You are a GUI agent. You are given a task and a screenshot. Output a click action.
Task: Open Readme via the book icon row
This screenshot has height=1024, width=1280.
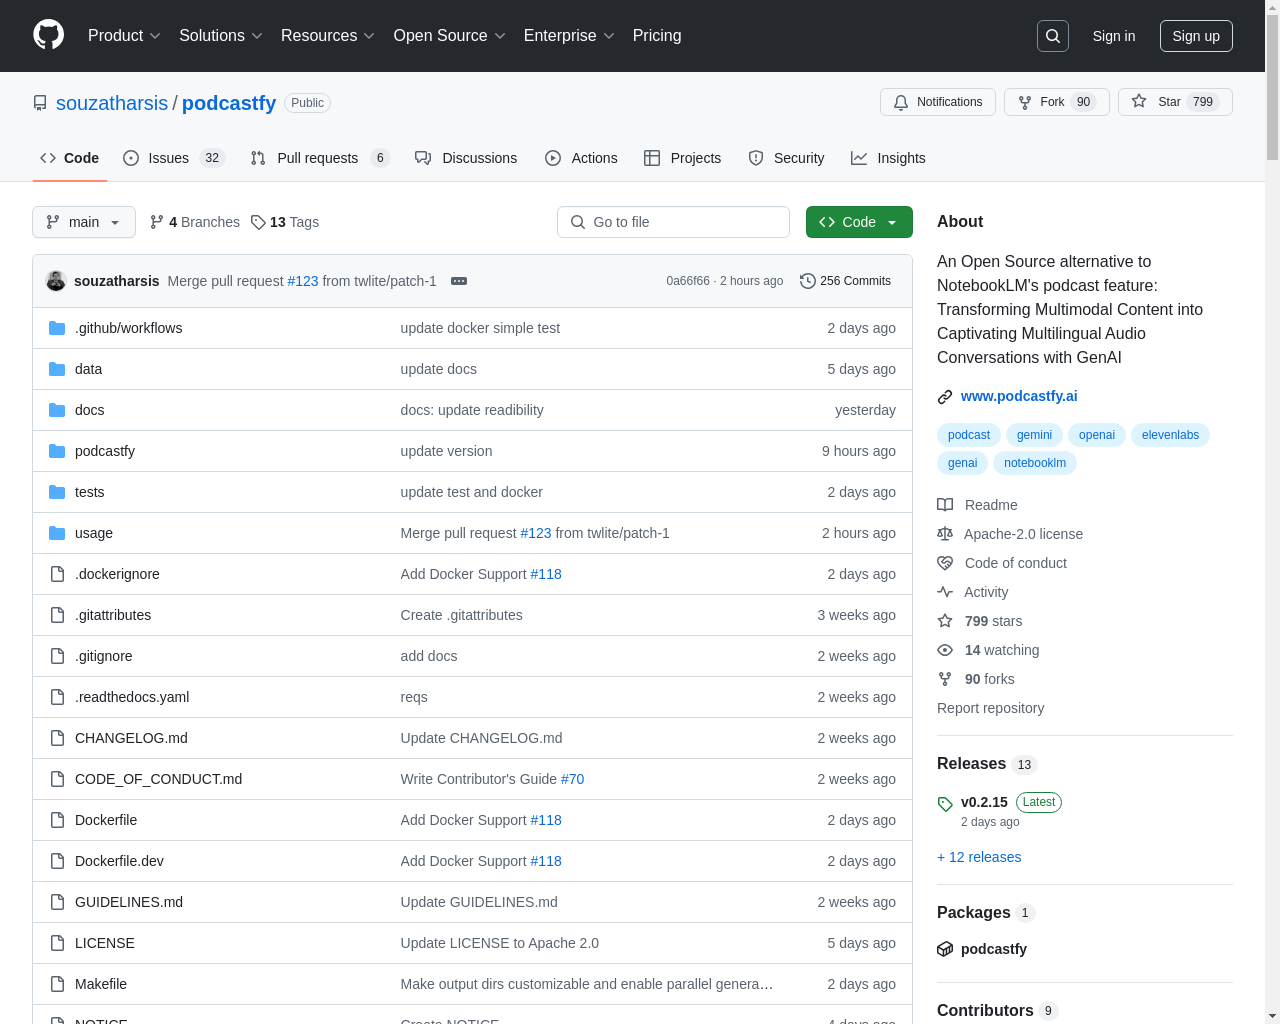[977, 505]
